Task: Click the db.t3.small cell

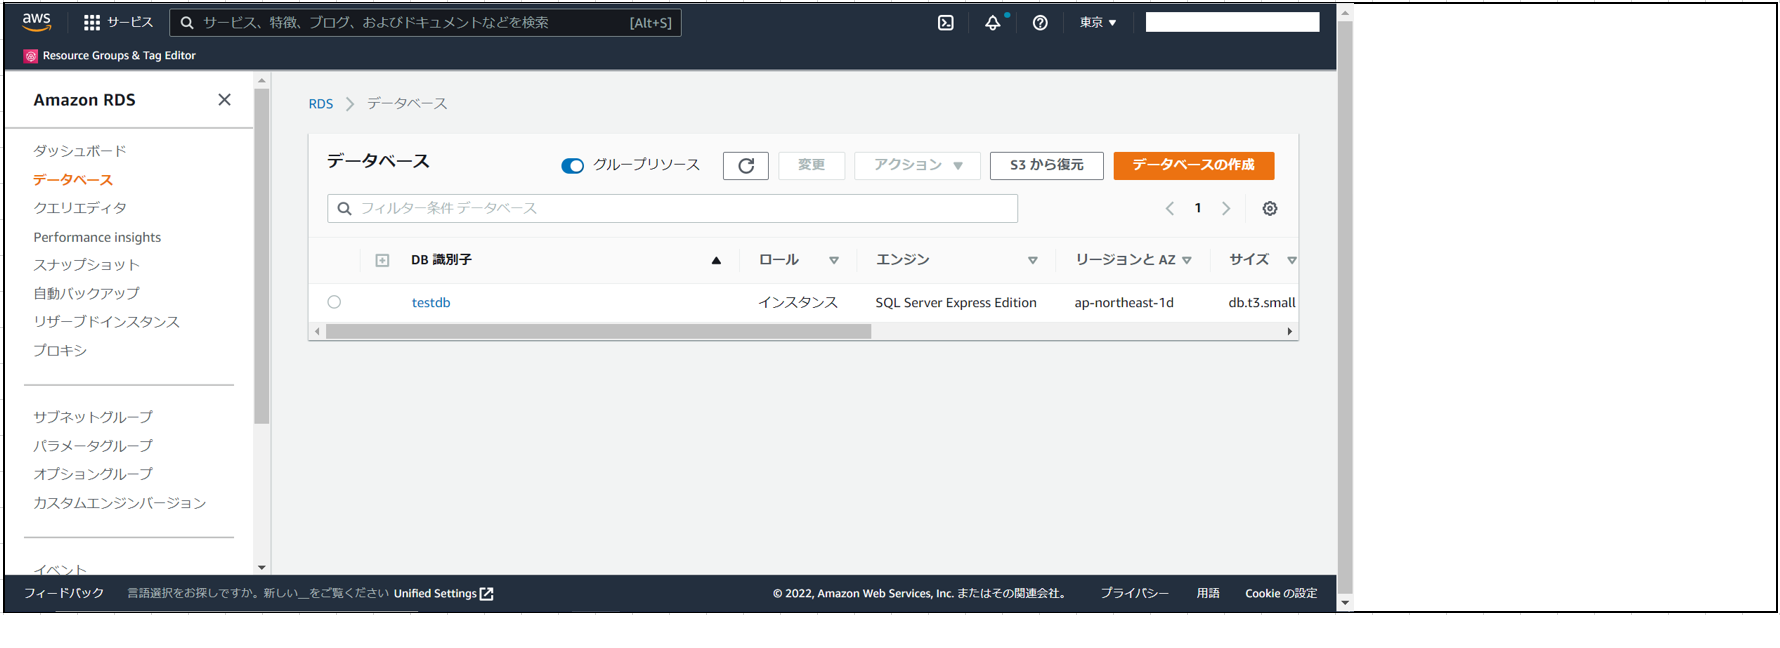Action: 1262,302
